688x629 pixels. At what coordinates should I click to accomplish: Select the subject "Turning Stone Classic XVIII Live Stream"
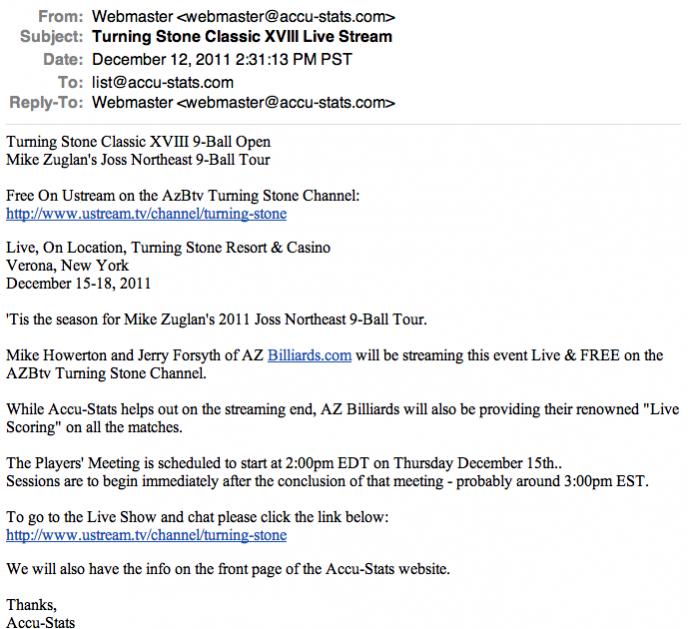(241, 38)
